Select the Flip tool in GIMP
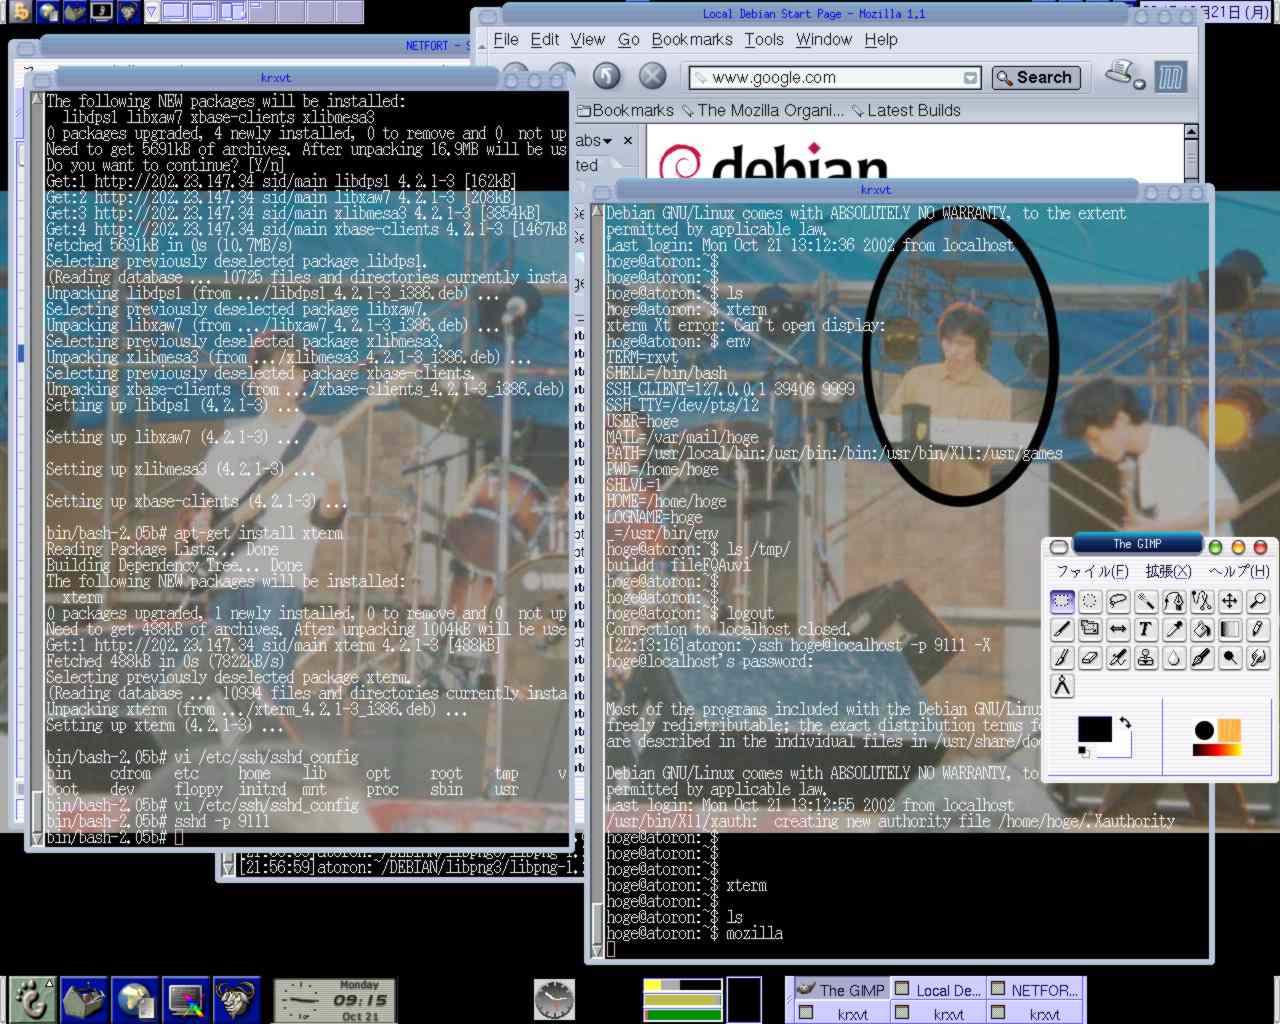 [x=1118, y=629]
